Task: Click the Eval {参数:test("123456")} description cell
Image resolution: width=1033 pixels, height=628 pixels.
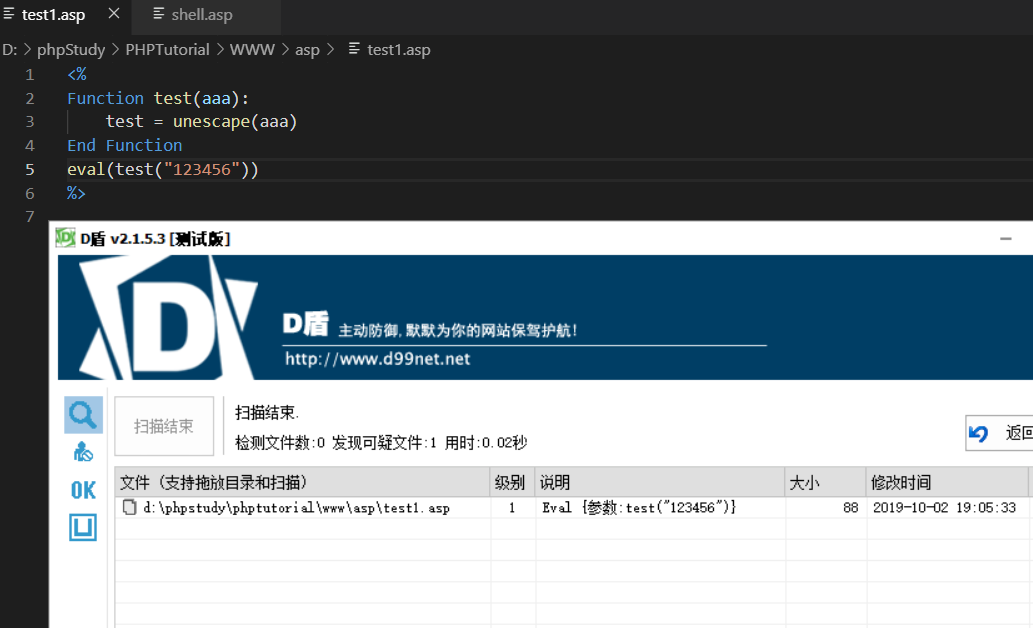Action: click(x=639, y=507)
